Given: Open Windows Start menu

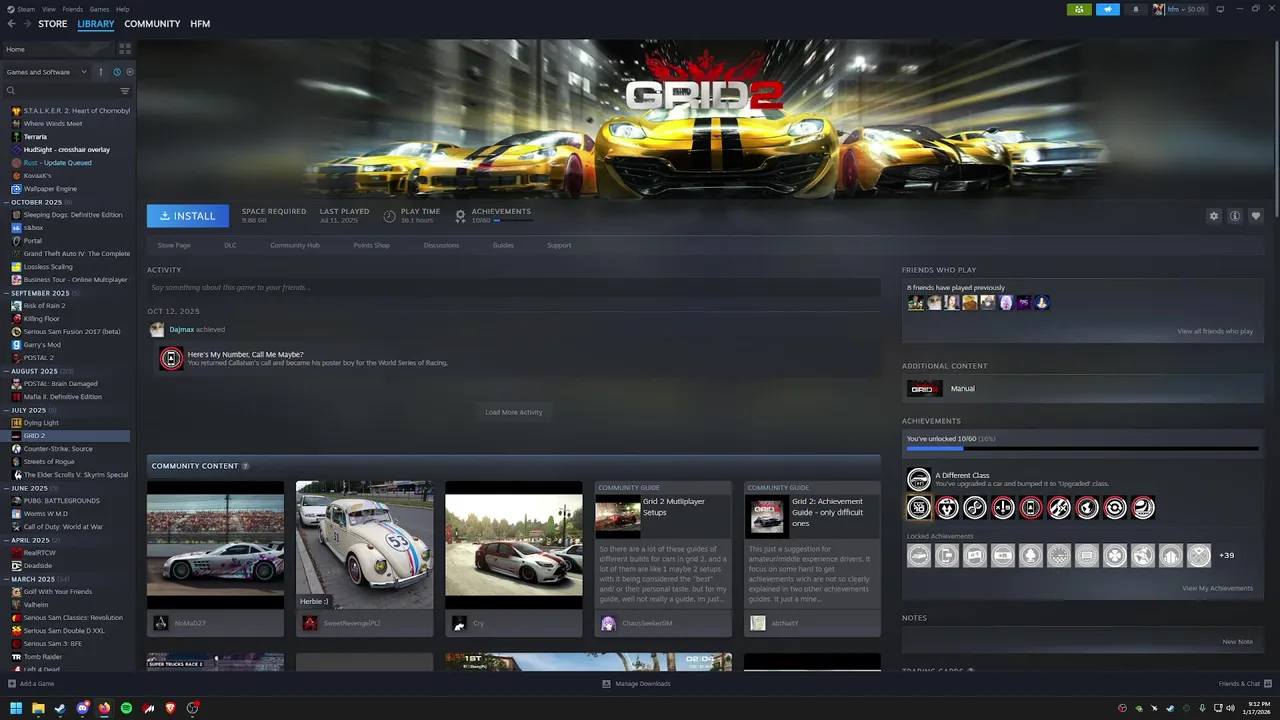Looking at the screenshot, I should coord(16,708).
